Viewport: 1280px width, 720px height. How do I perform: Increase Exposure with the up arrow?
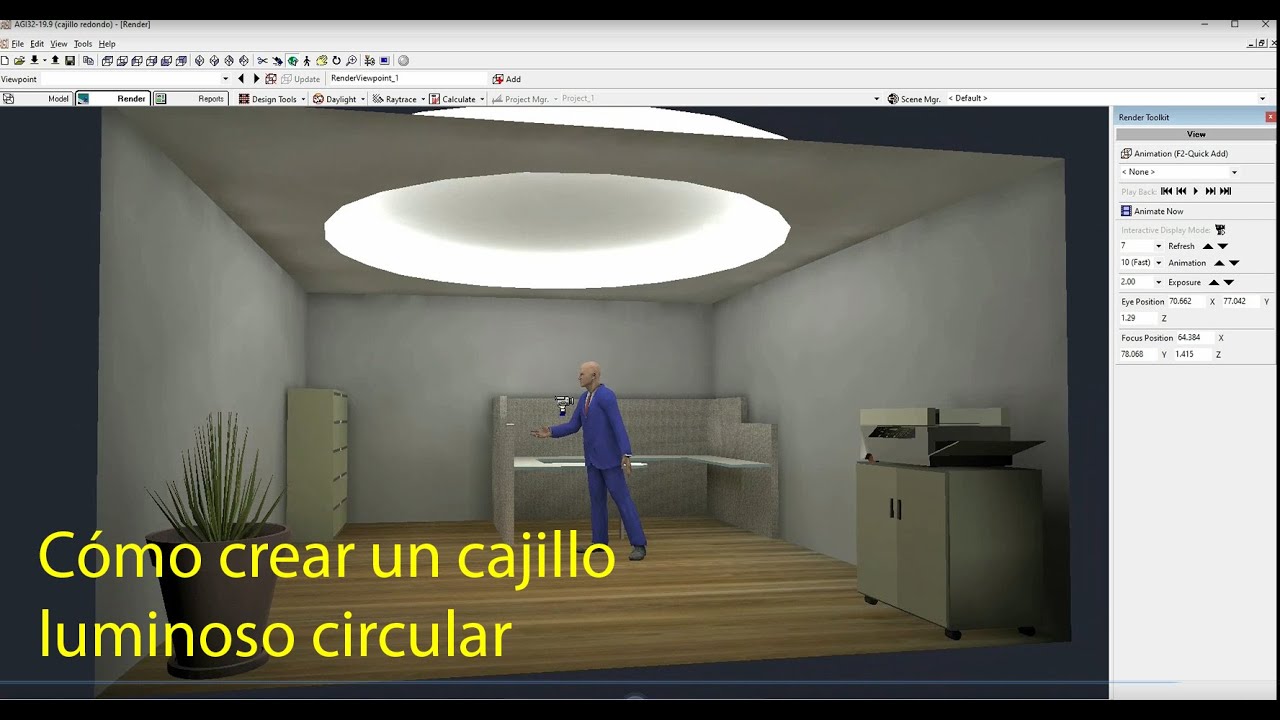(1214, 282)
